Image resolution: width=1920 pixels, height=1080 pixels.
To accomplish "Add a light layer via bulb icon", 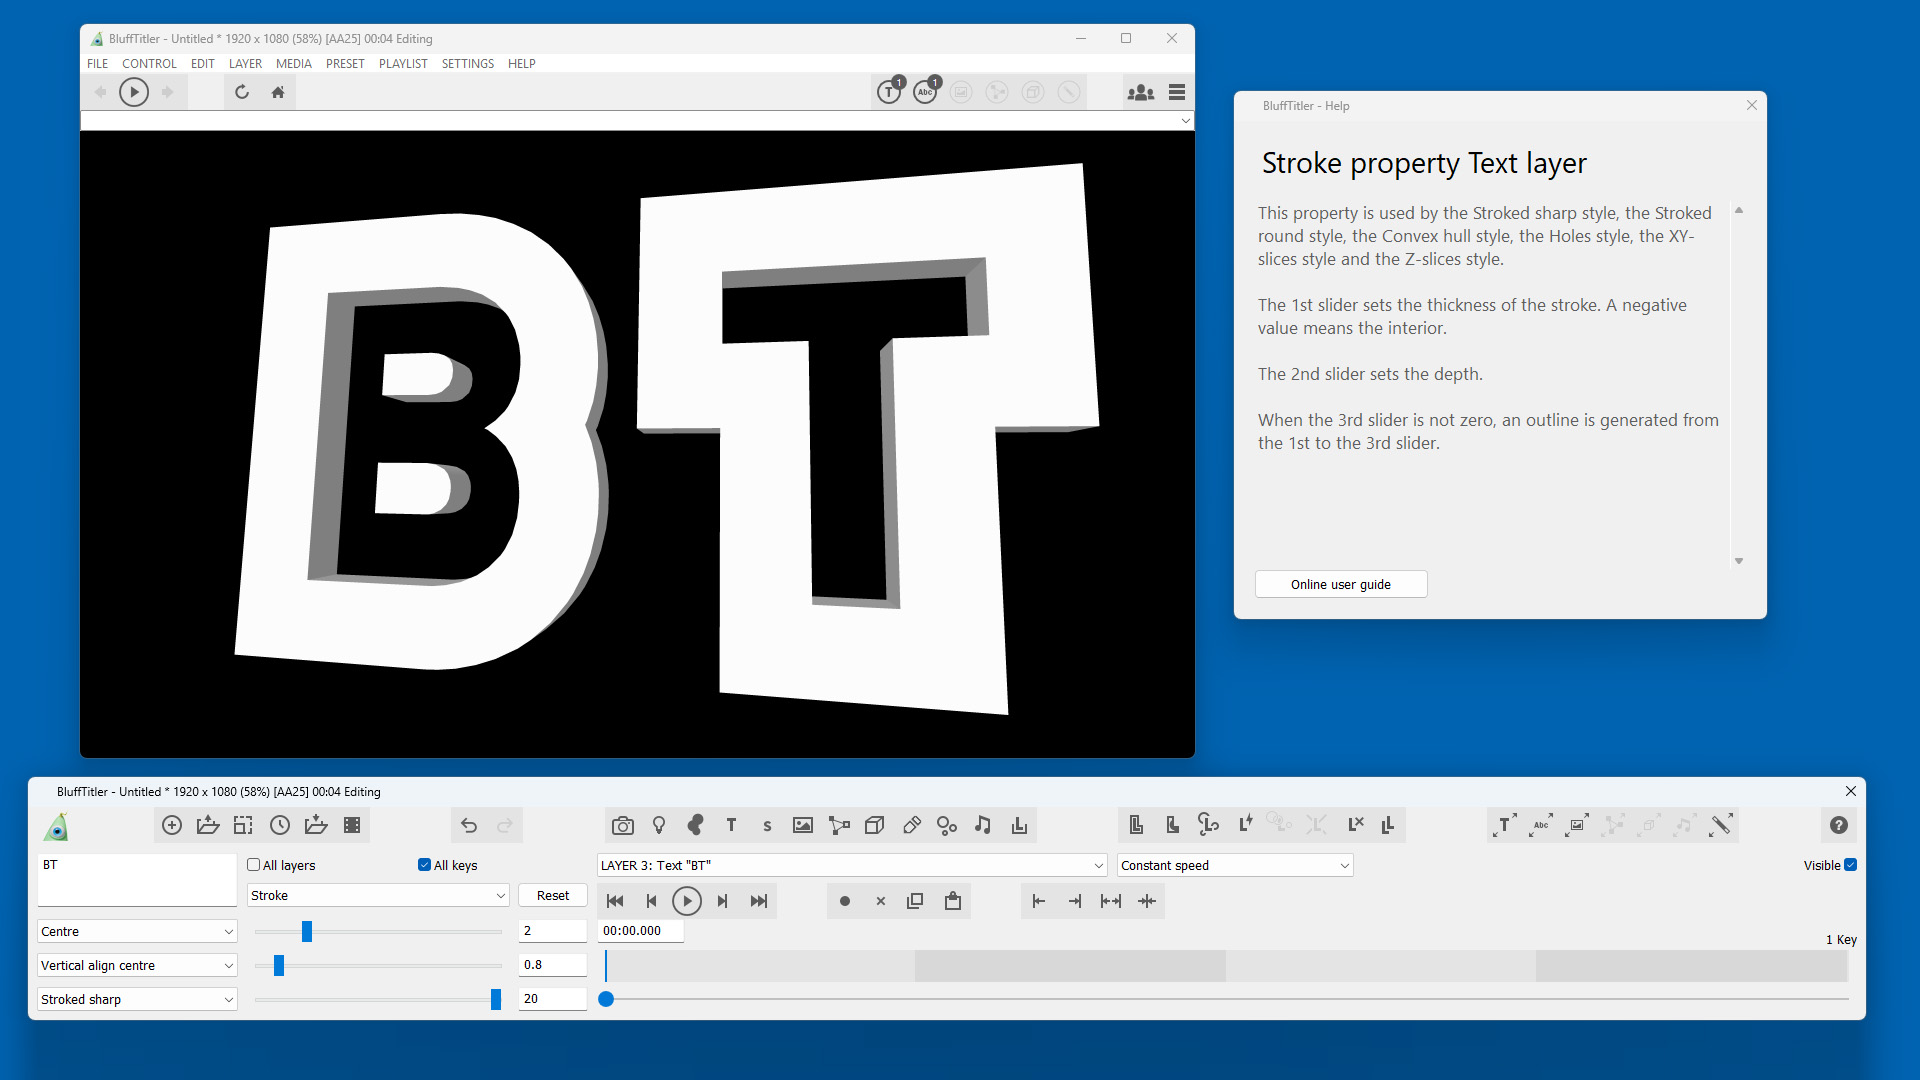I will click(x=659, y=825).
